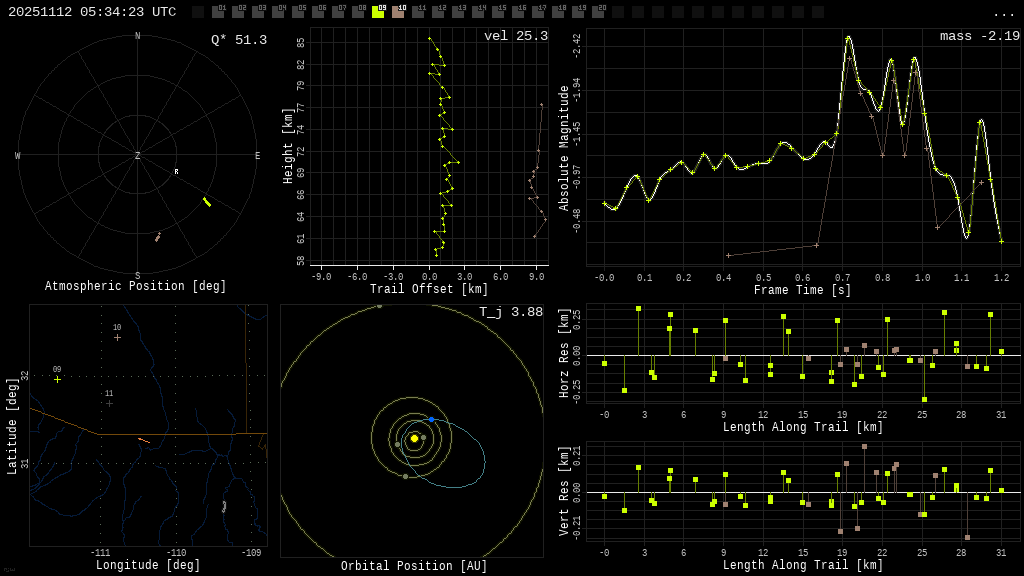
Task: Click station 10 cross marker on map
Action: (x=117, y=337)
